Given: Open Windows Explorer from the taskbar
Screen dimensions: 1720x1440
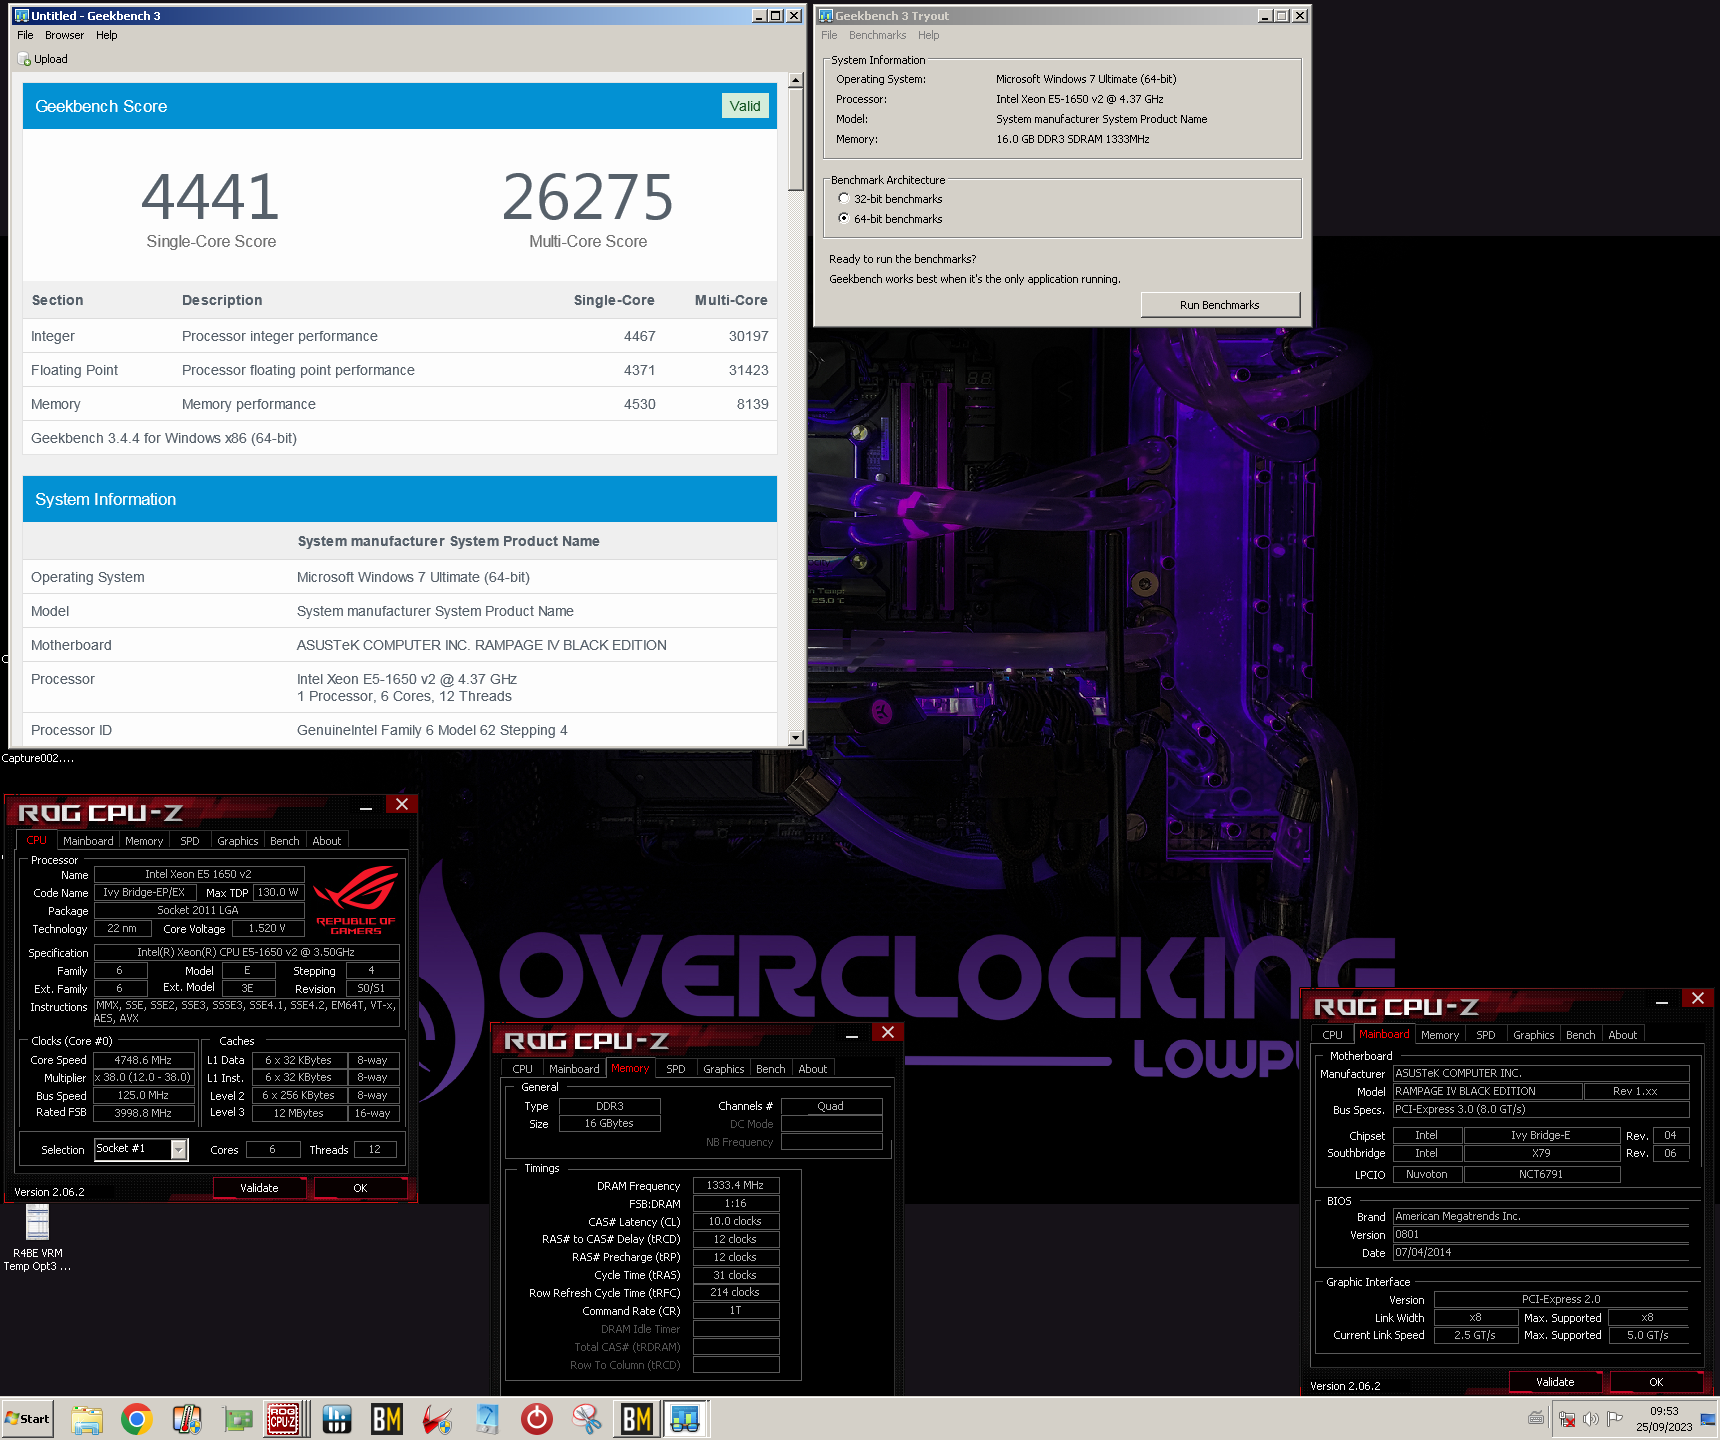Looking at the screenshot, I should pos(87,1419).
